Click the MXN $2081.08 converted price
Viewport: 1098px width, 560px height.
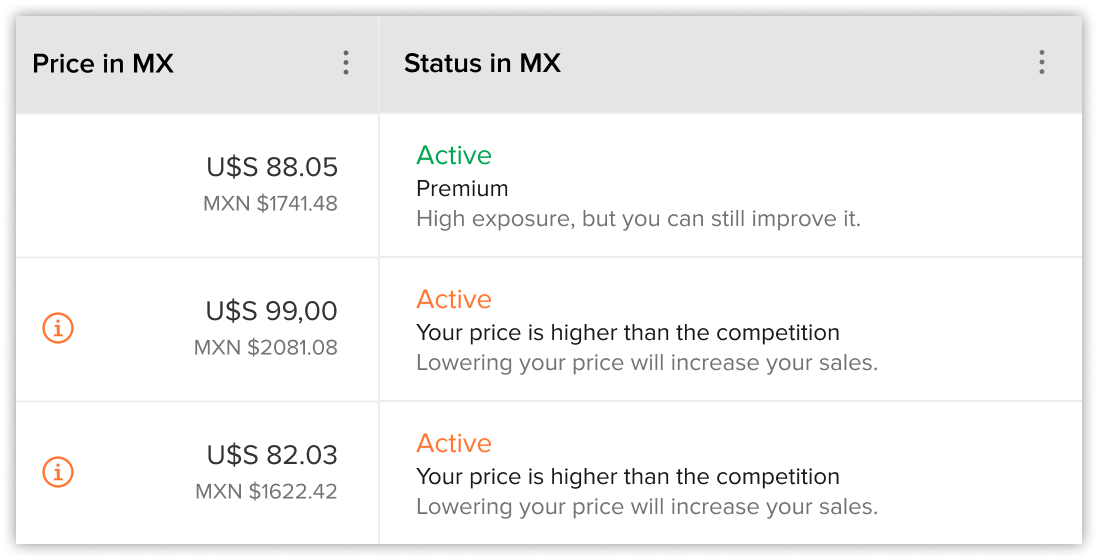[x=266, y=348]
